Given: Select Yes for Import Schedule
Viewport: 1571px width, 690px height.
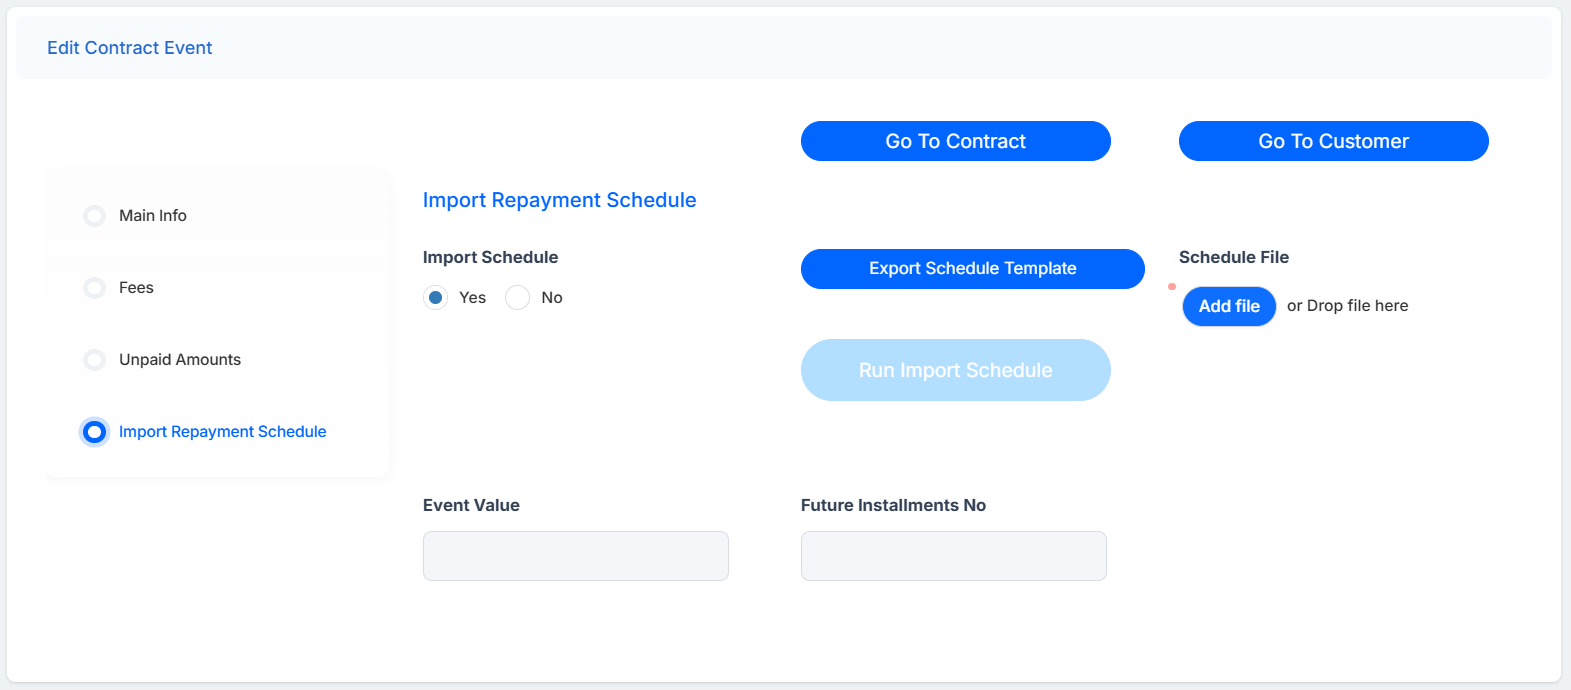Looking at the screenshot, I should click(x=435, y=298).
